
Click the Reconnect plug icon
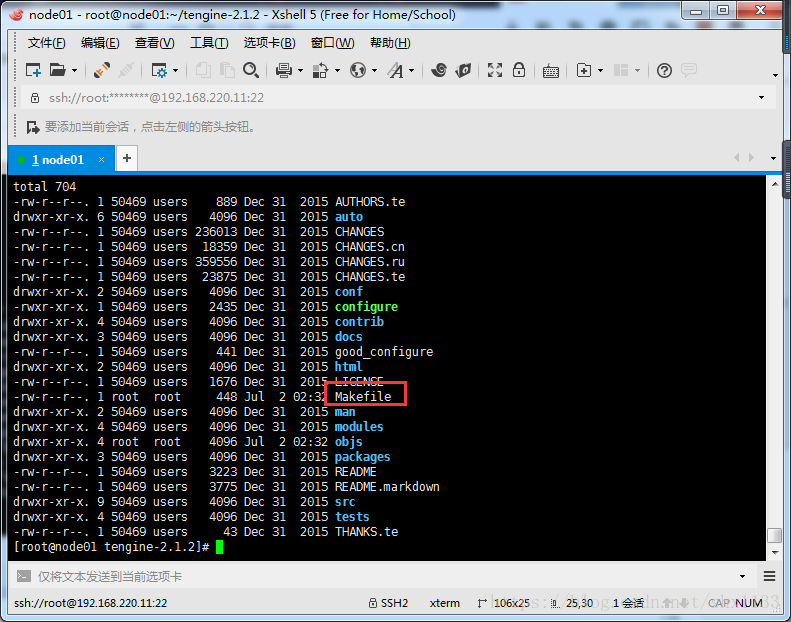[x=102, y=71]
